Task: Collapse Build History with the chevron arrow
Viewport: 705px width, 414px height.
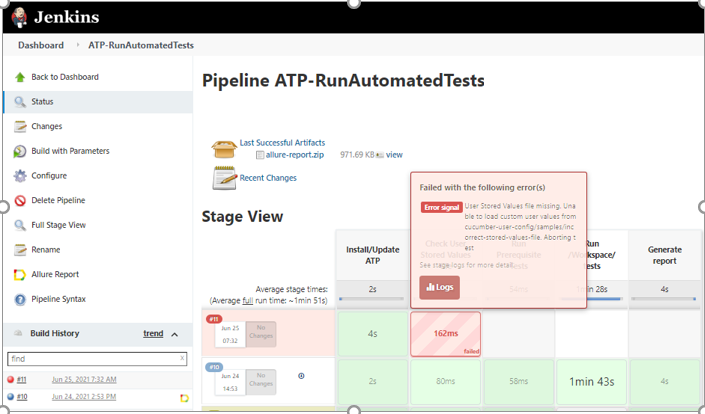Action: coord(174,334)
